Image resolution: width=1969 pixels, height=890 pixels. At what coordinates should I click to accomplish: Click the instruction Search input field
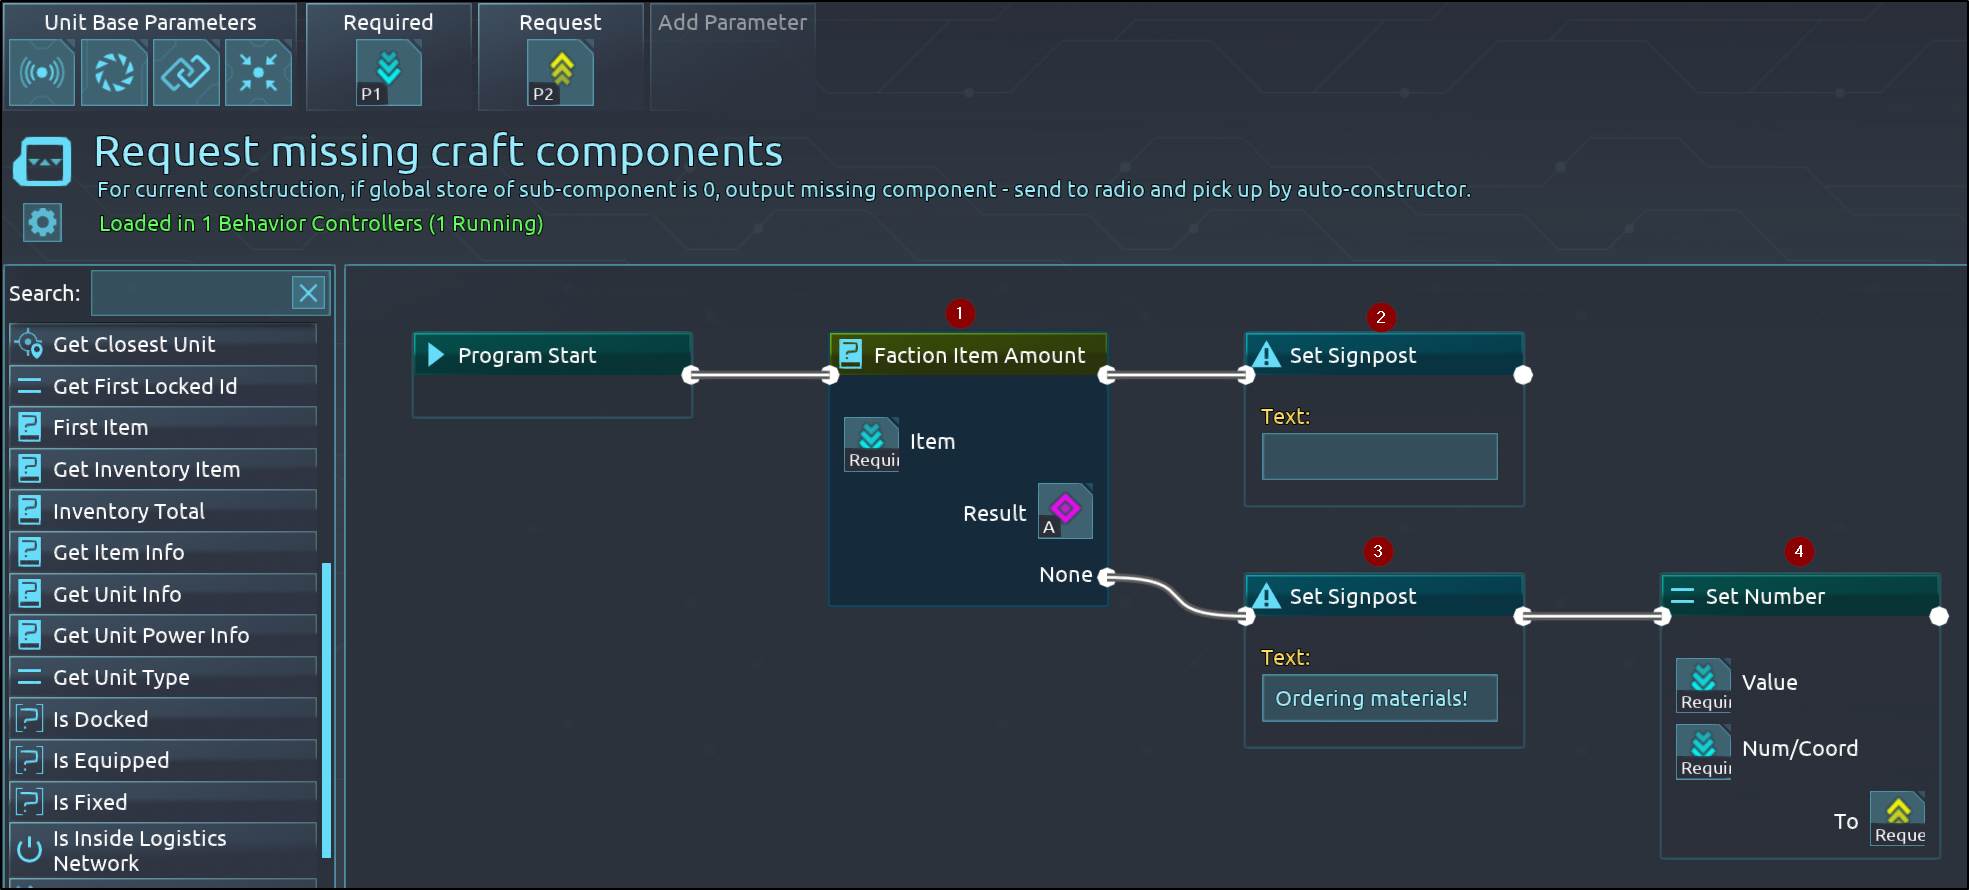pyautogui.click(x=190, y=293)
